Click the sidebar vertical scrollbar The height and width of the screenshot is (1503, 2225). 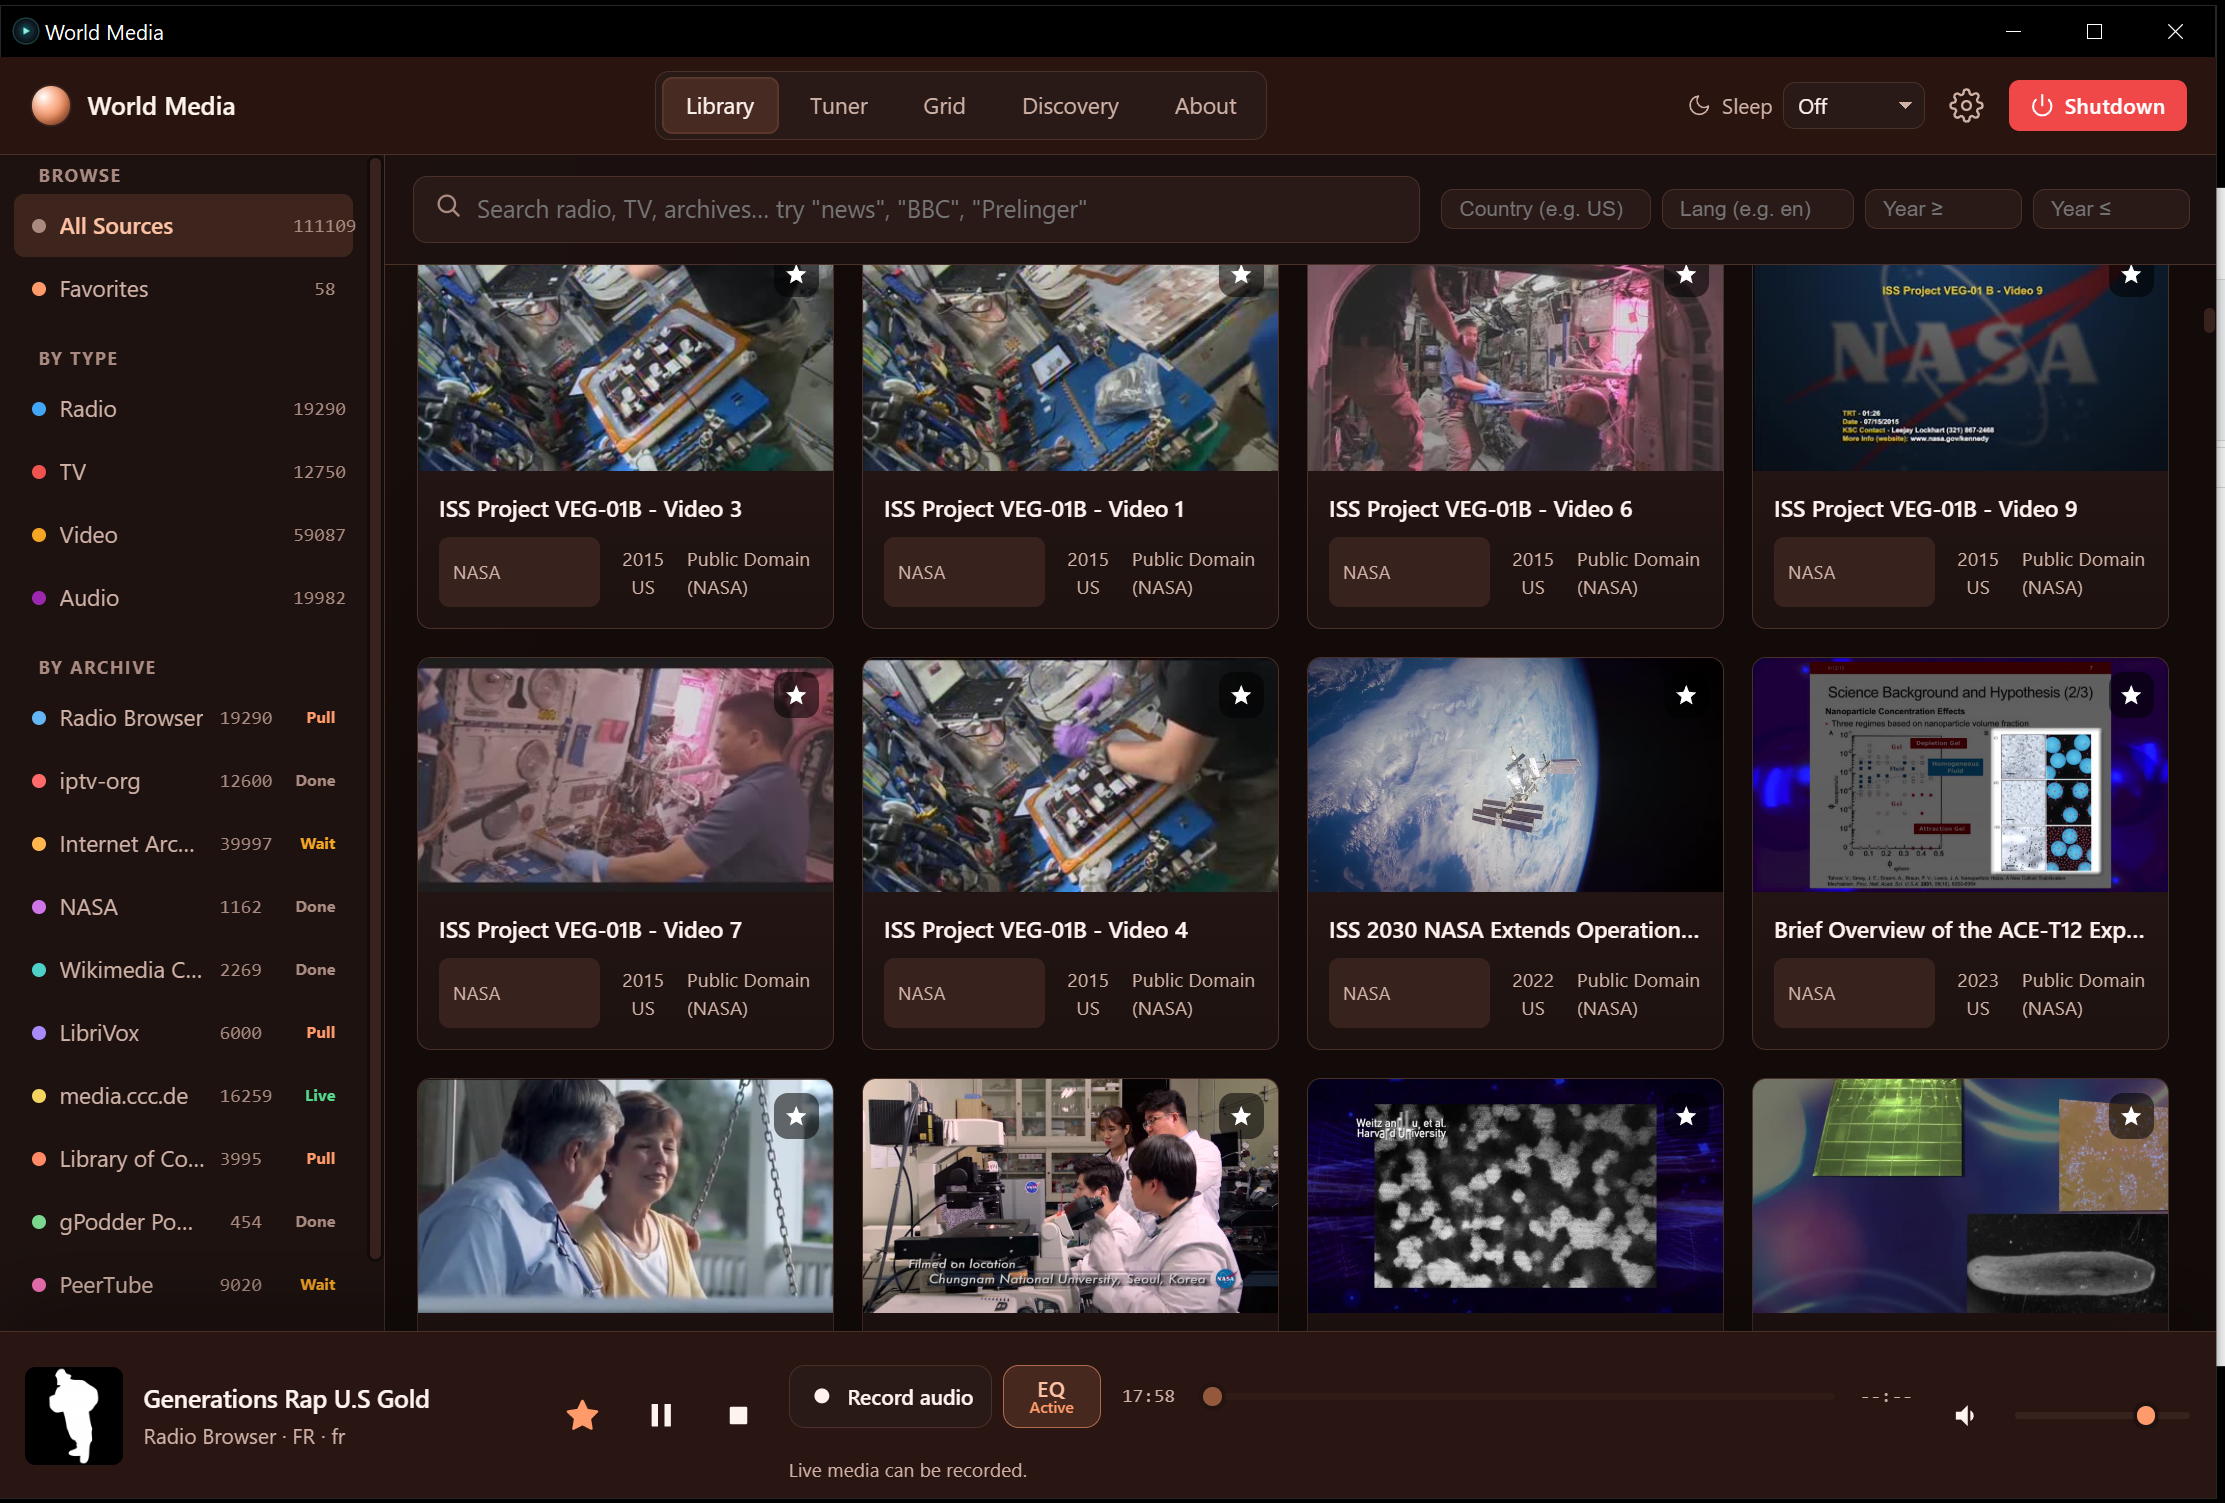click(x=375, y=708)
